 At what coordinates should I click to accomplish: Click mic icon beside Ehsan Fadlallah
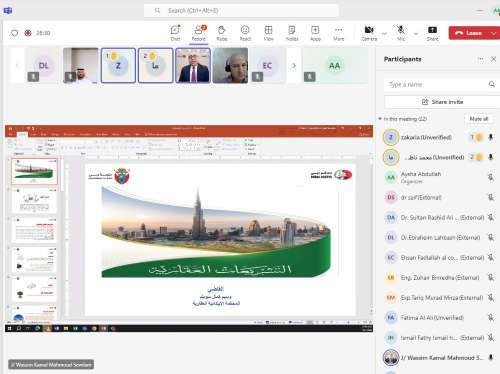tap(490, 257)
